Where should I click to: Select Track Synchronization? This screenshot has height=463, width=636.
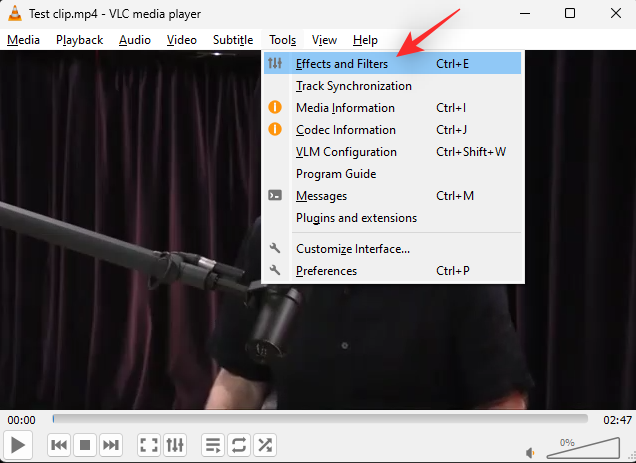392,86
